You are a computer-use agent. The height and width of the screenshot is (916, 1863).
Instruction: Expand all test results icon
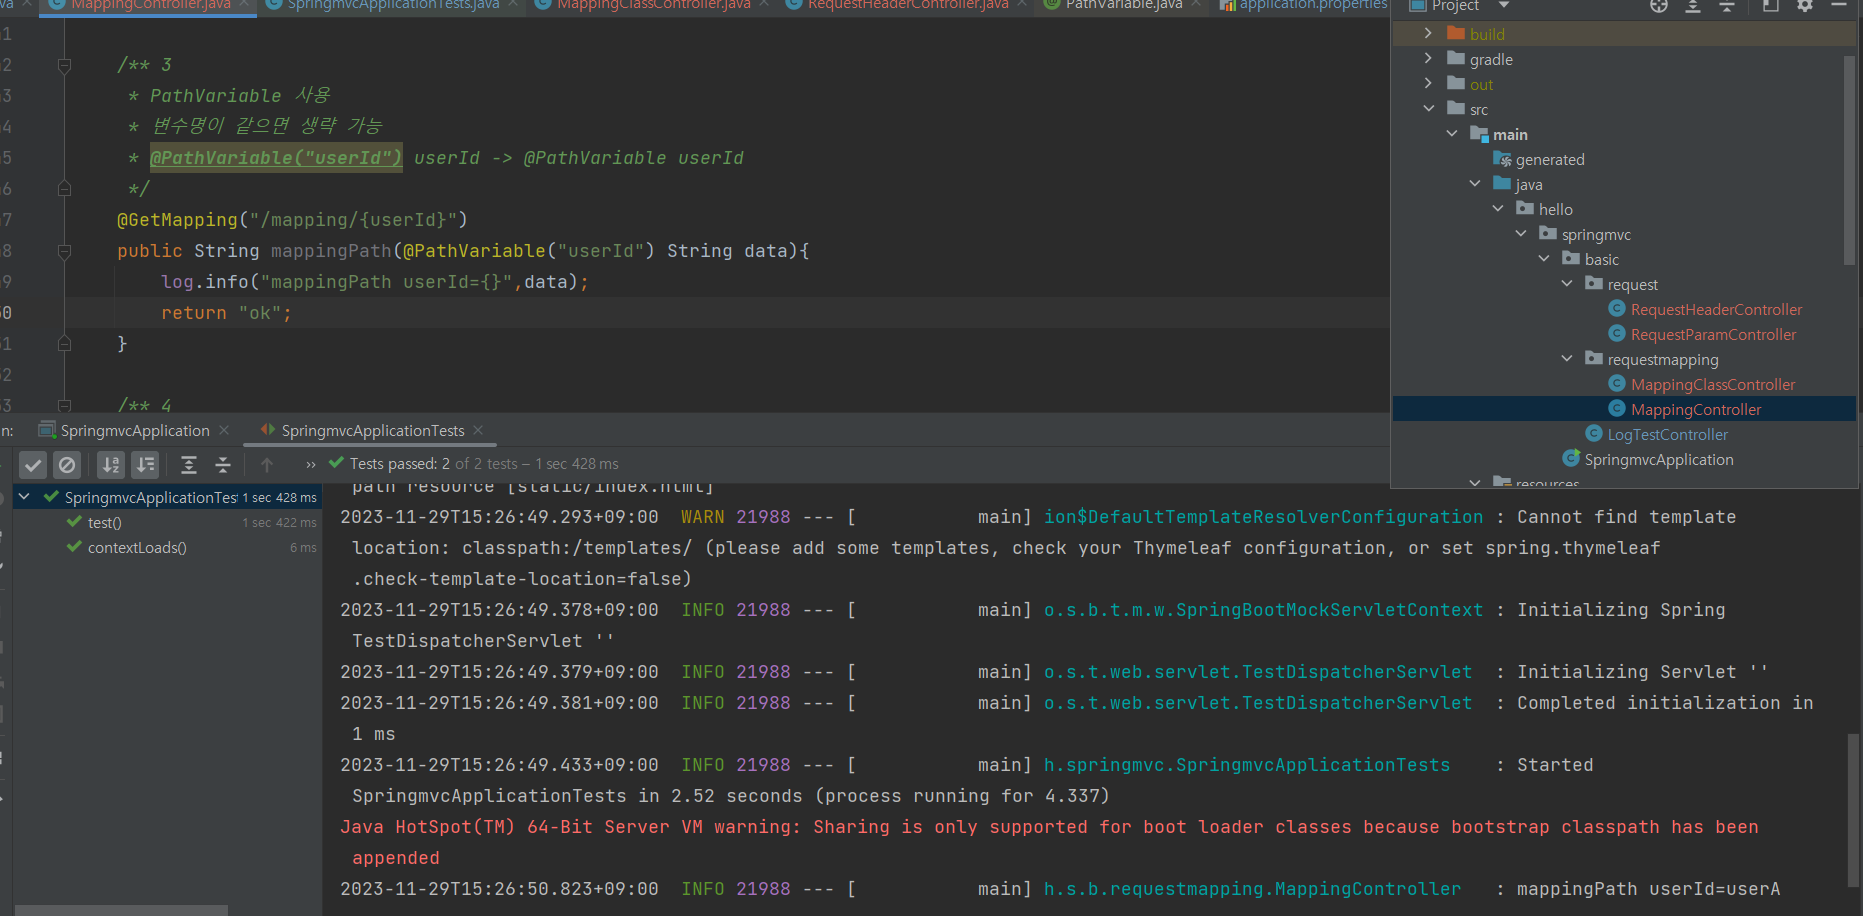click(x=189, y=465)
